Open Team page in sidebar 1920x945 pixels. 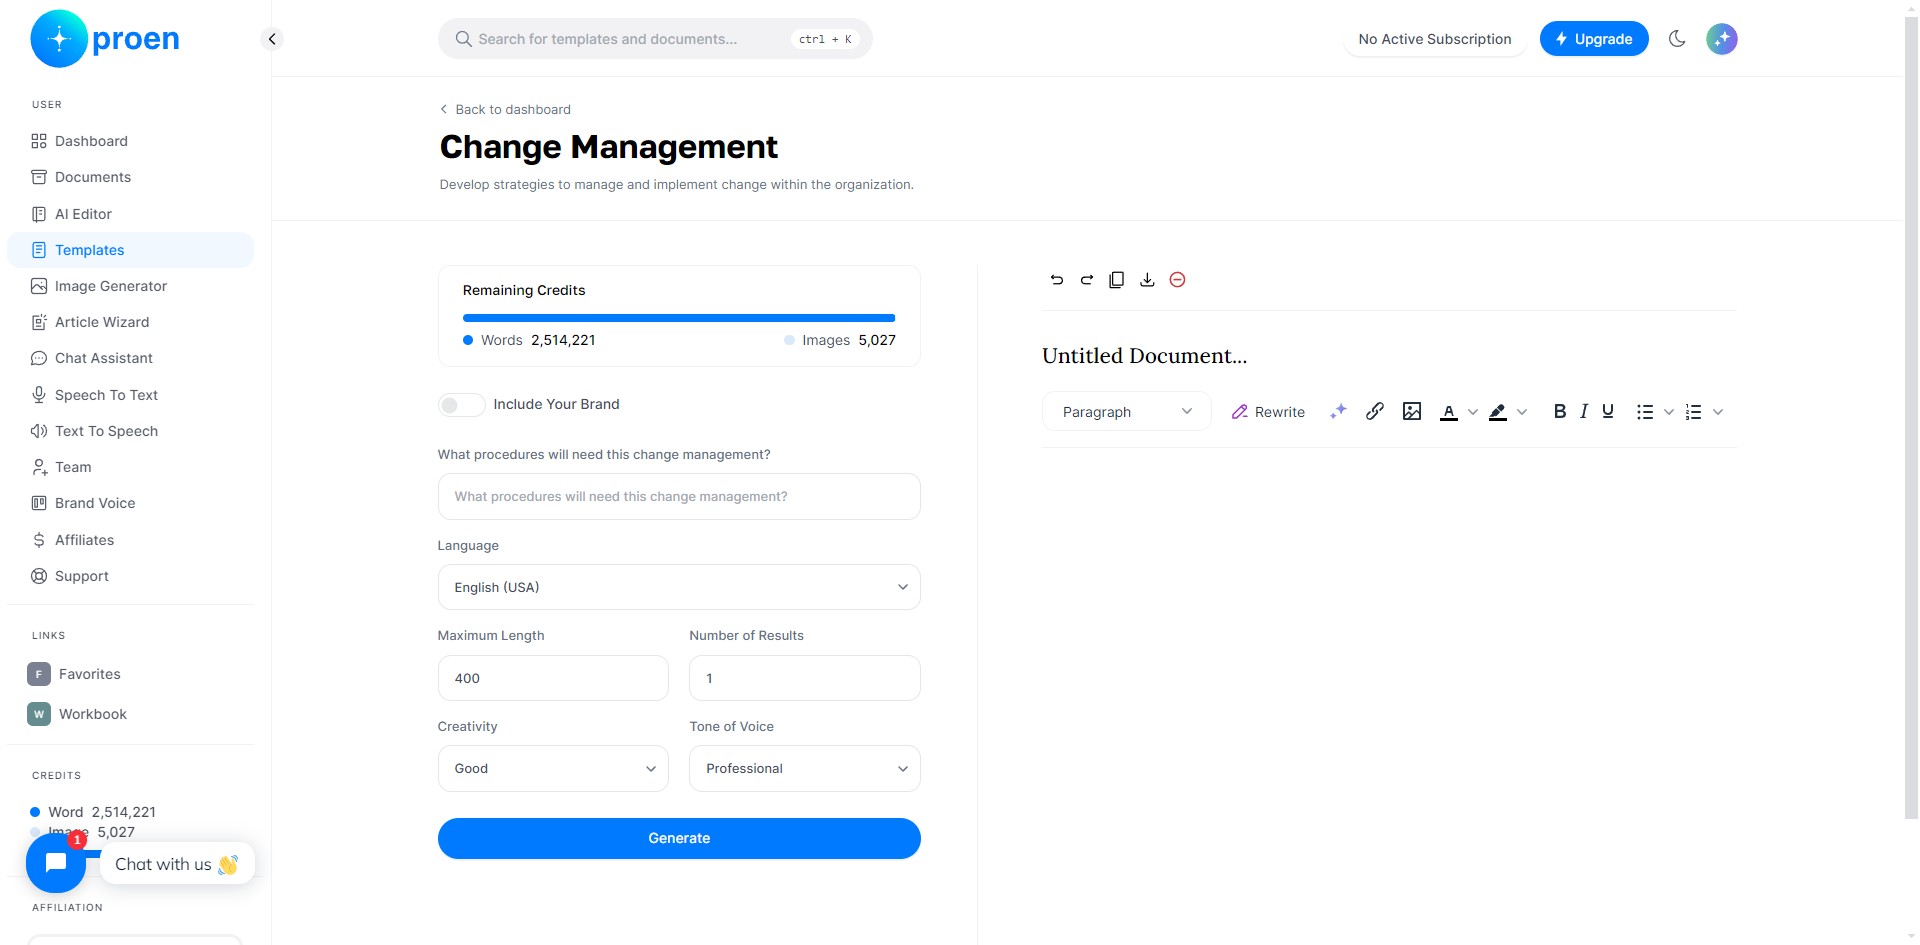pos(131,467)
